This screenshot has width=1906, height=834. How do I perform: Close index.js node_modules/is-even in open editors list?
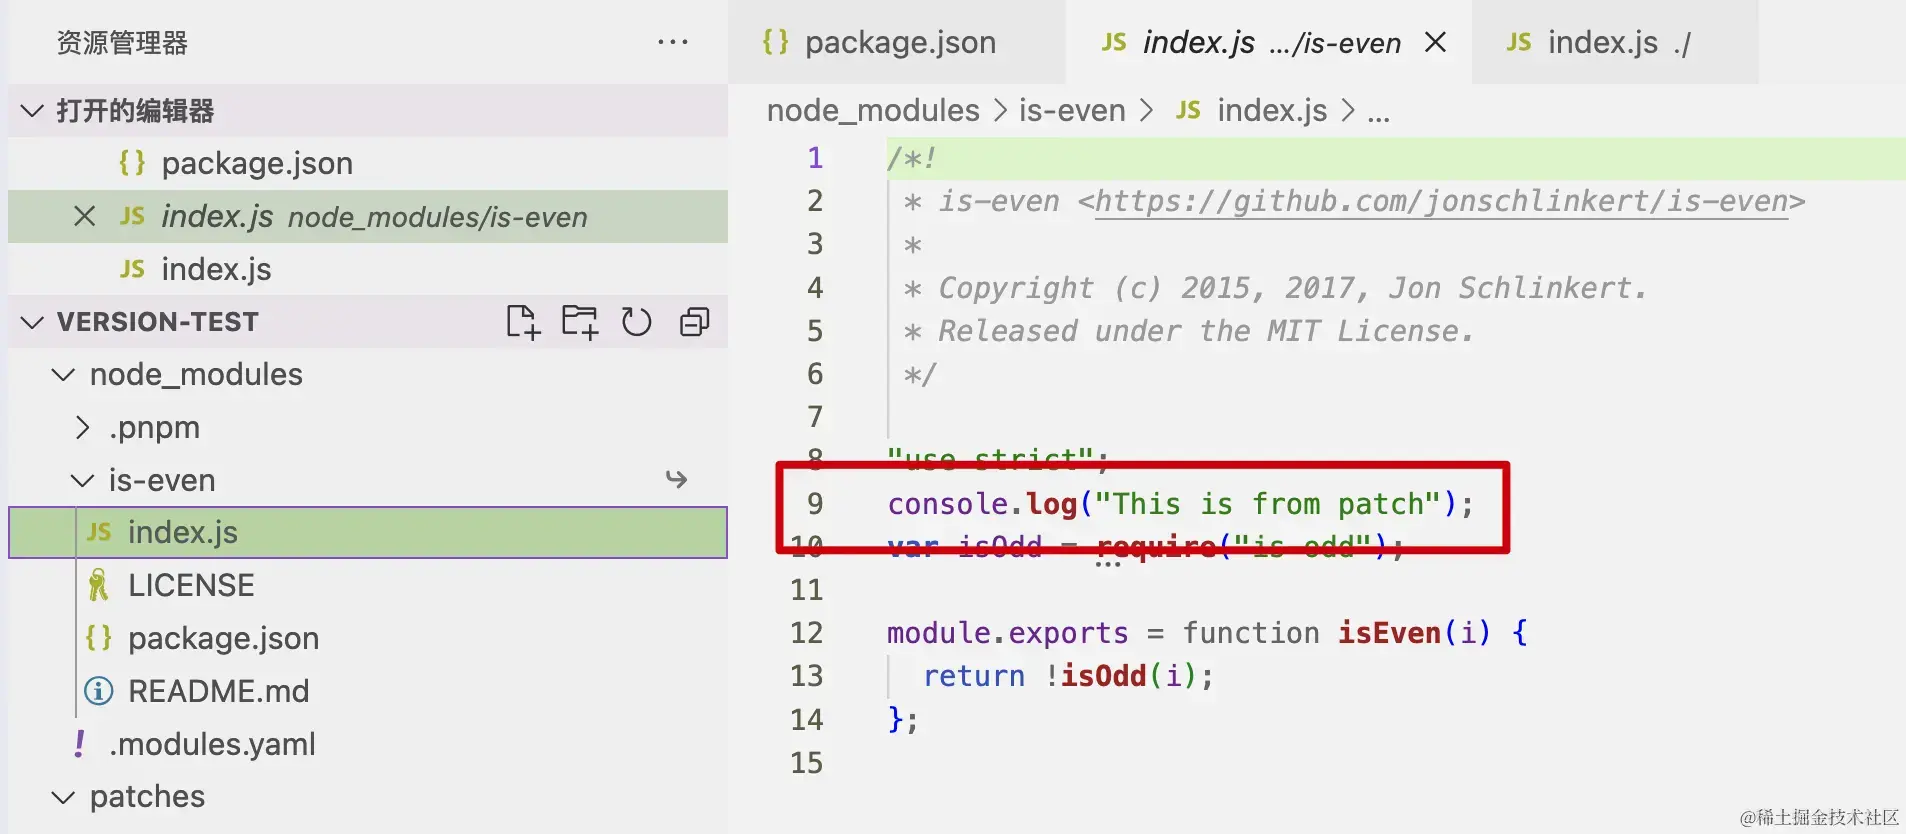(85, 216)
